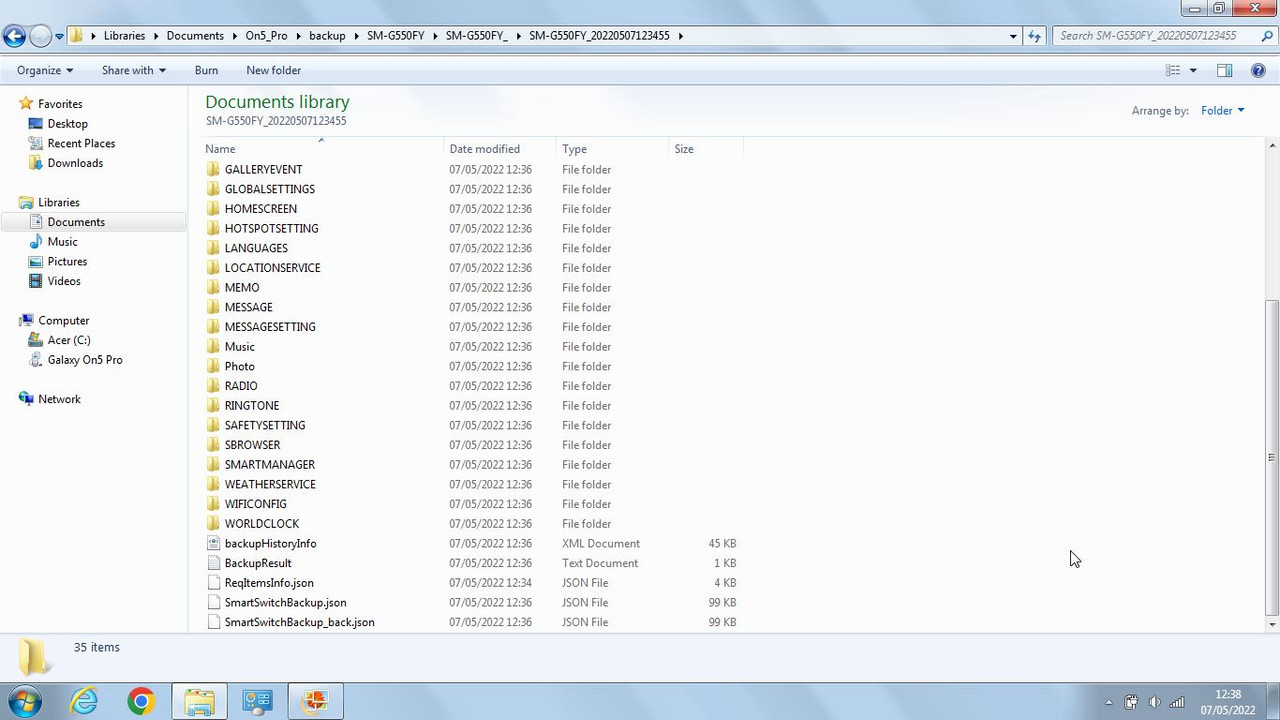Open the address bar previous locations dropdown

click(1013, 36)
